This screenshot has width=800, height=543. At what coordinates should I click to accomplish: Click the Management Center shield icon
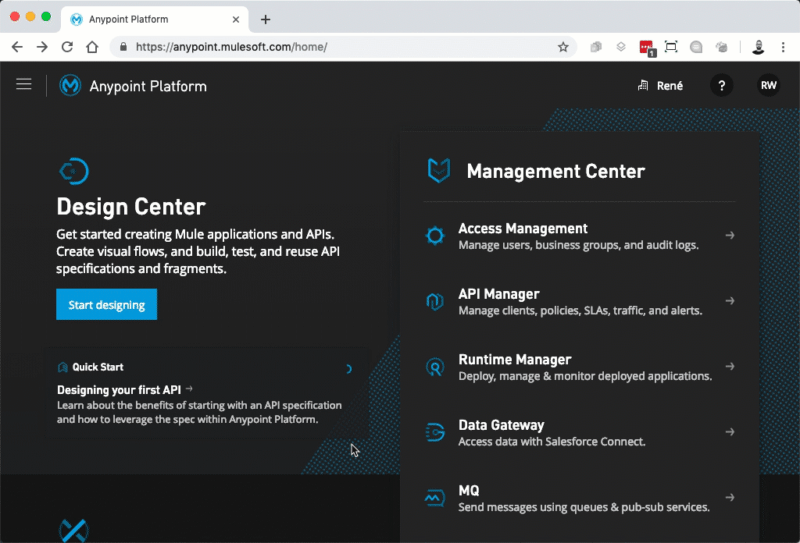[439, 170]
